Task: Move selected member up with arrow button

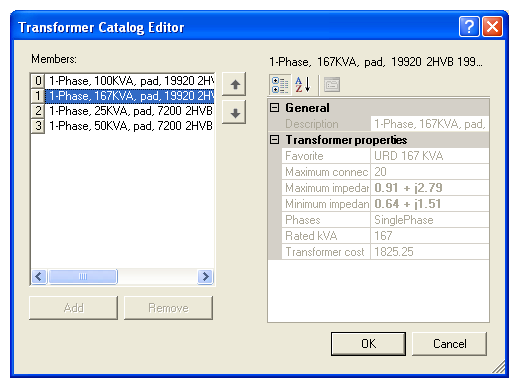Action: coord(234,84)
